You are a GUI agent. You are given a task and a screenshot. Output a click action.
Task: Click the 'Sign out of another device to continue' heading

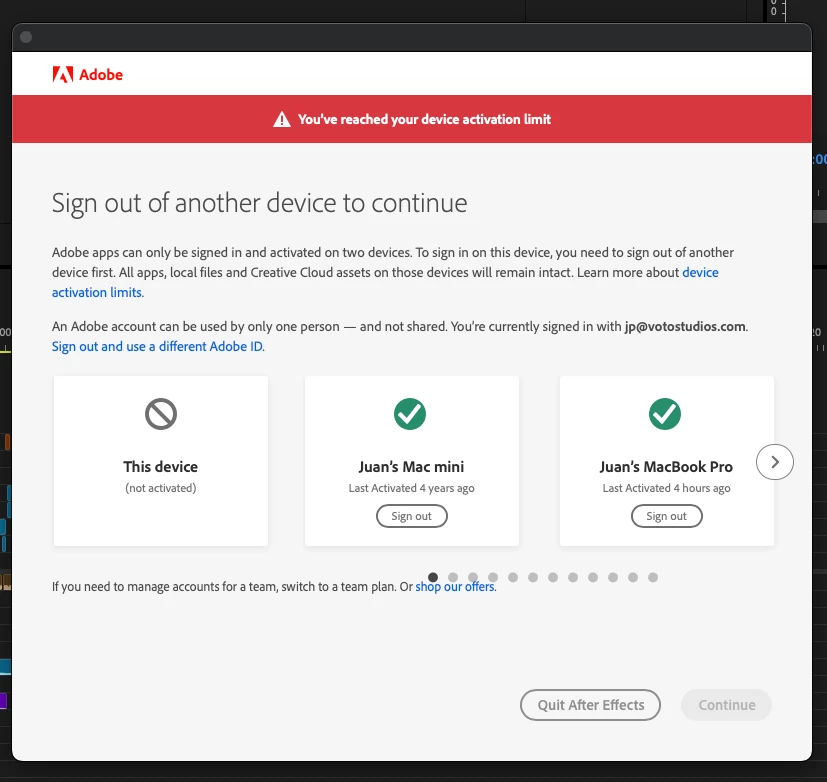click(x=259, y=203)
